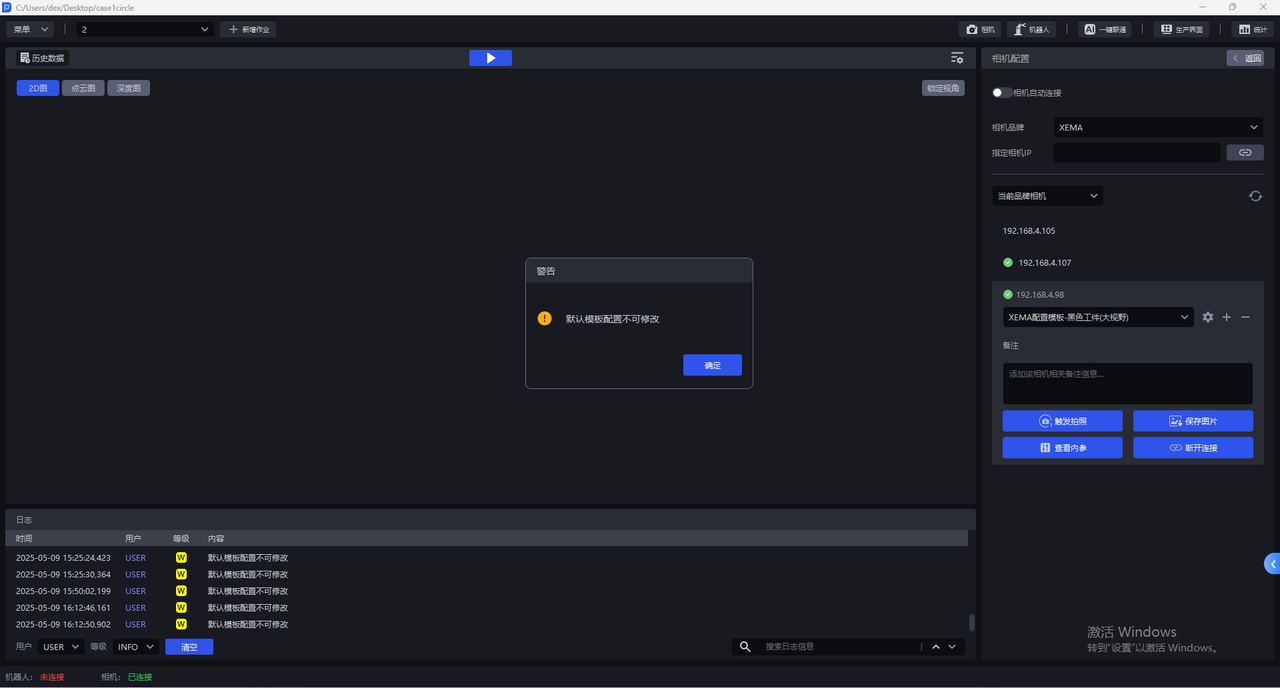Switch to the 深度图 tab

128,88
